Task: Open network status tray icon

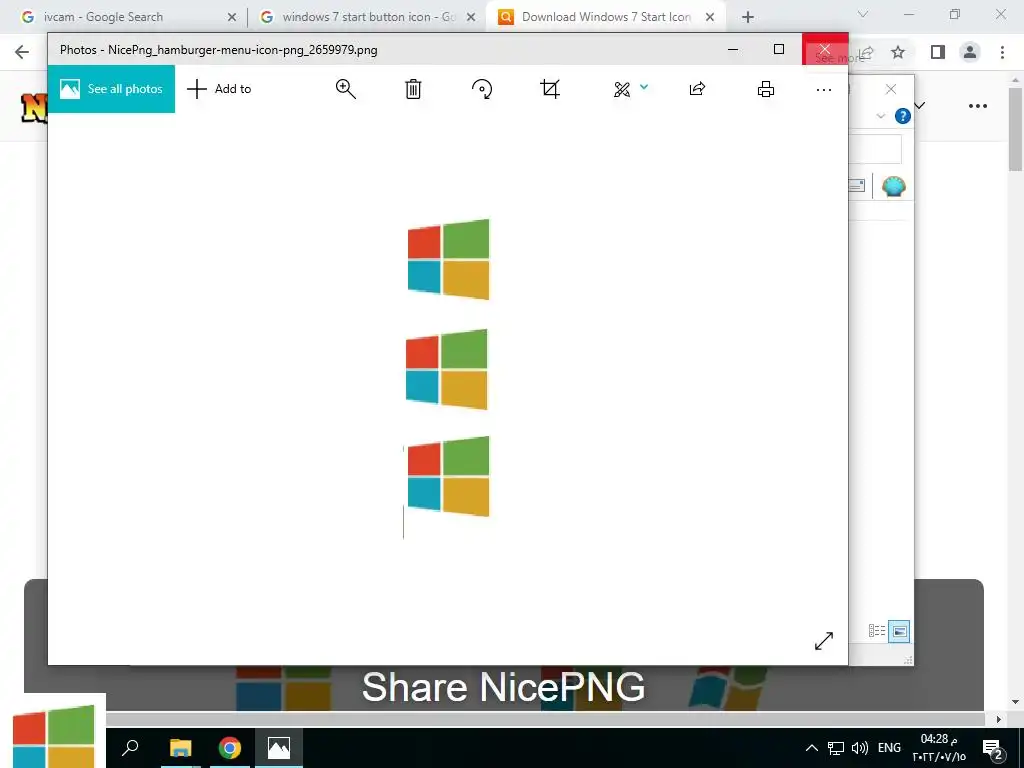Action: tap(835, 748)
